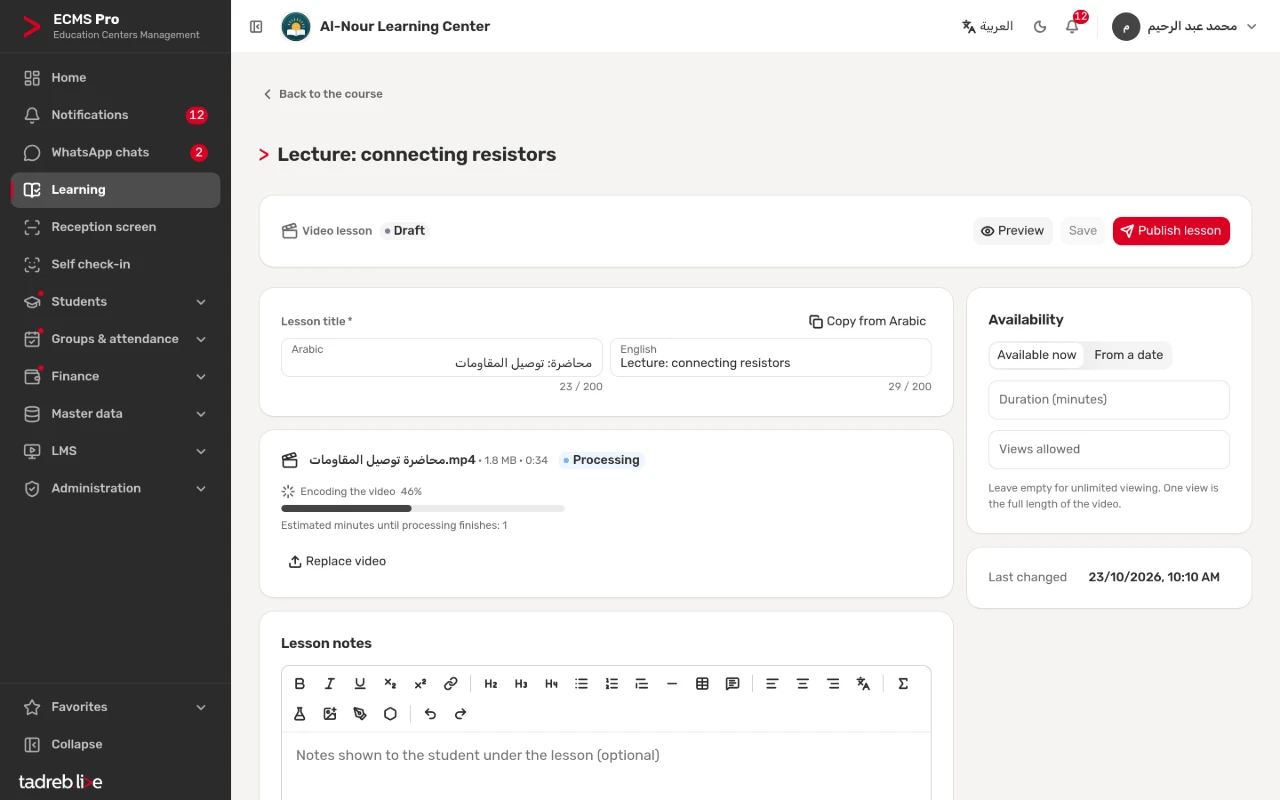Open WhatsApp chats in the sidebar
This screenshot has height=800, width=1280.
[x=115, y=153]
